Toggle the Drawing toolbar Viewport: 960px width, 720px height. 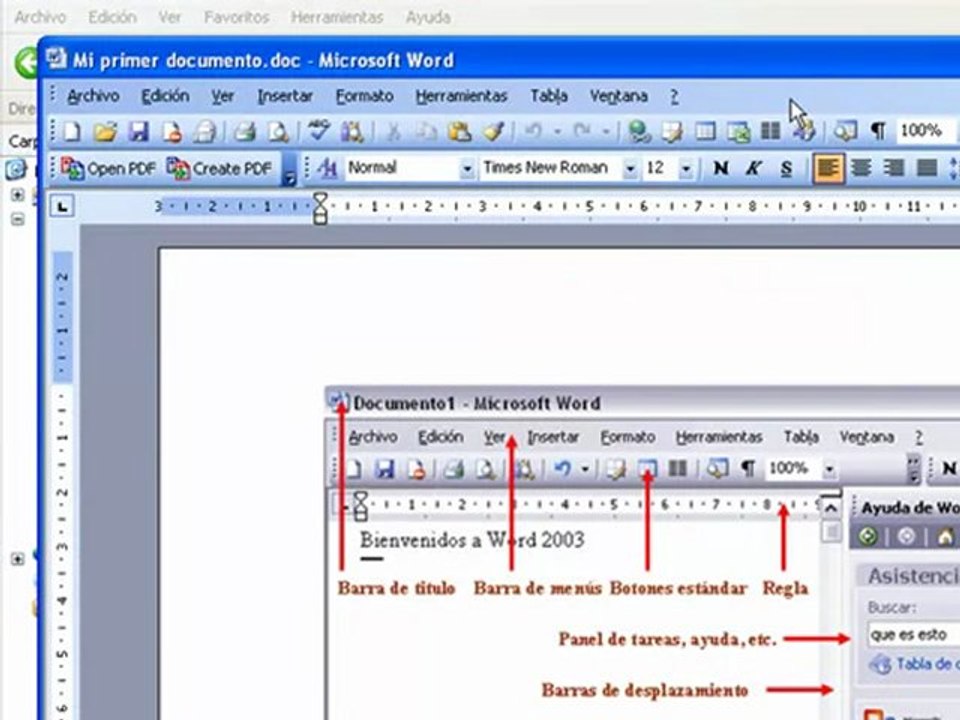[803, 131]
